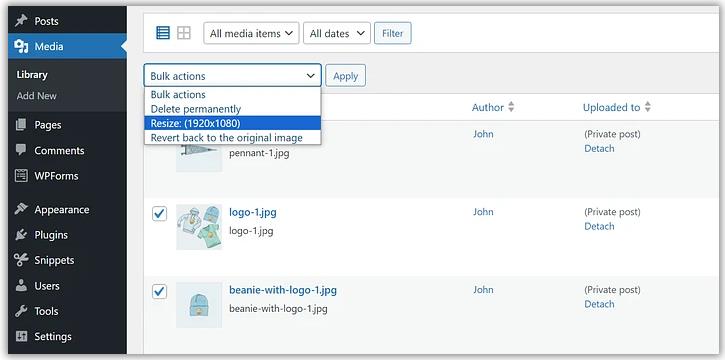This screenshot has width=725, height=360.
Task: Click the Plugins plug icon
Action: (x=21, y=235)
